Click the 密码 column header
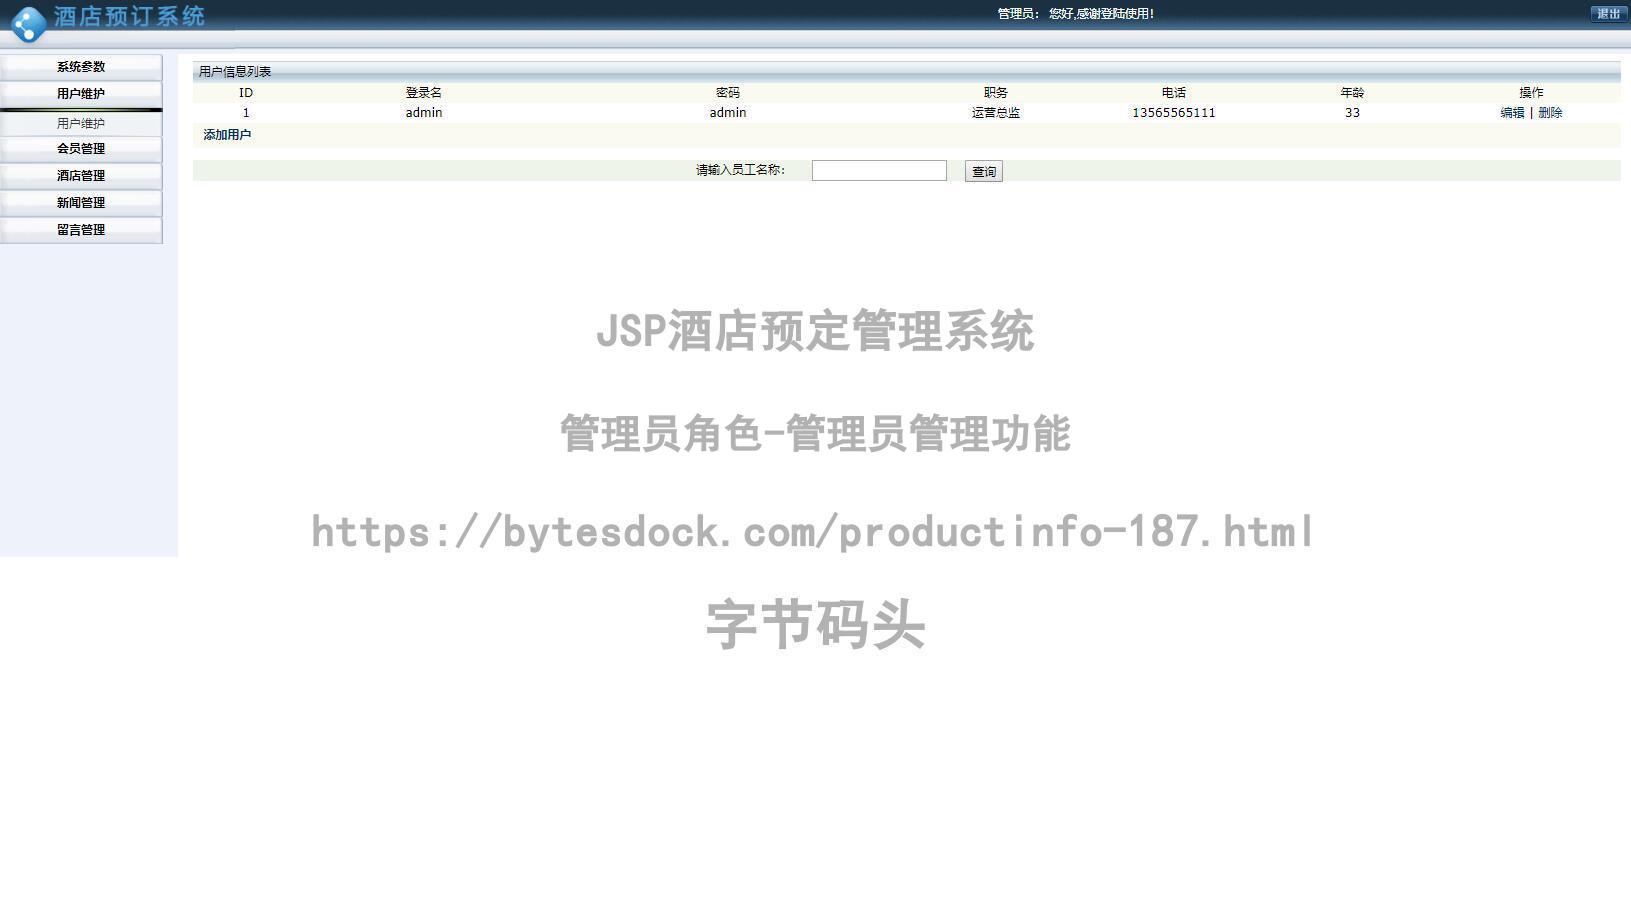This screenshot has width=1631, height=920. pyautogui.click(x=728, y=93)
